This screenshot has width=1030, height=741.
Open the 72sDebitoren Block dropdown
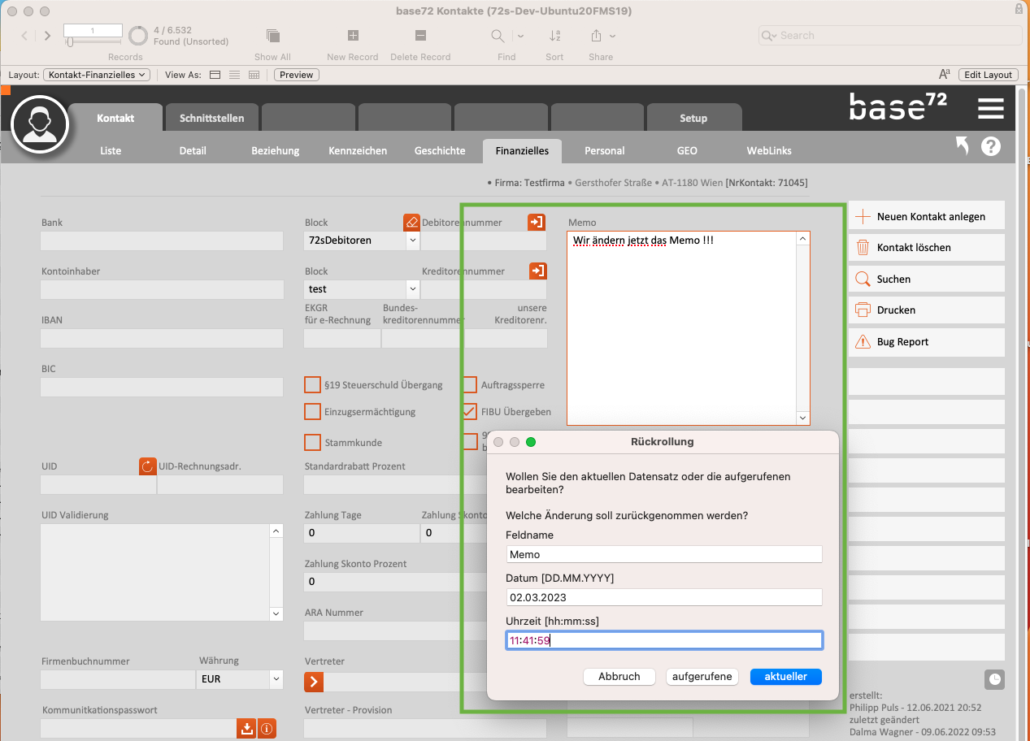pyautogui.click(x=413, y=240)
